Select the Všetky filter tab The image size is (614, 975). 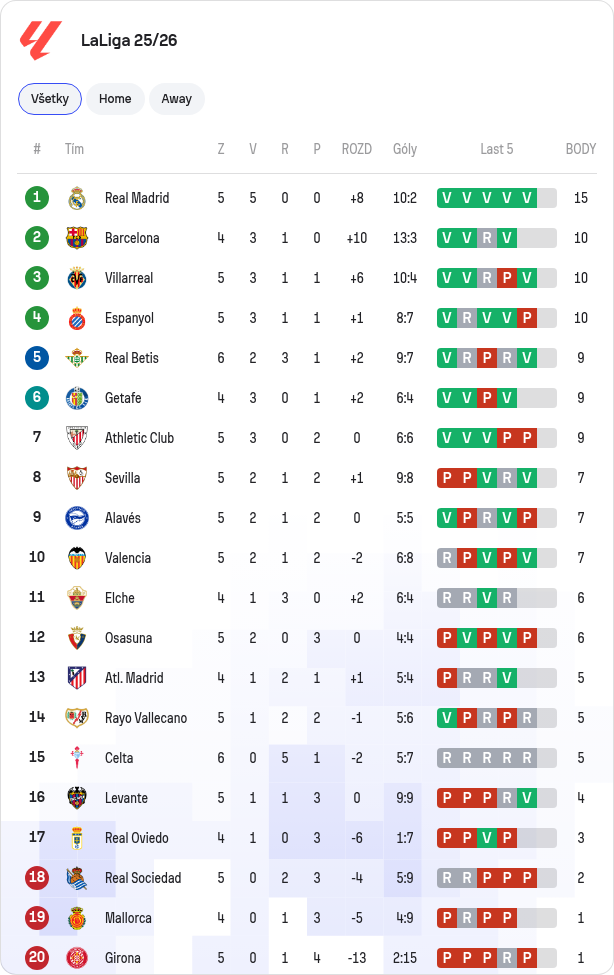pos(50,99)
